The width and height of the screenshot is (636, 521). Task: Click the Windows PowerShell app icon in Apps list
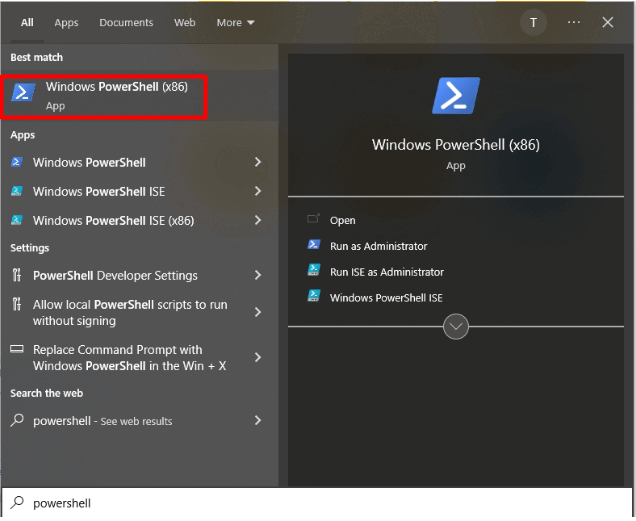click(x=17, y=162)
